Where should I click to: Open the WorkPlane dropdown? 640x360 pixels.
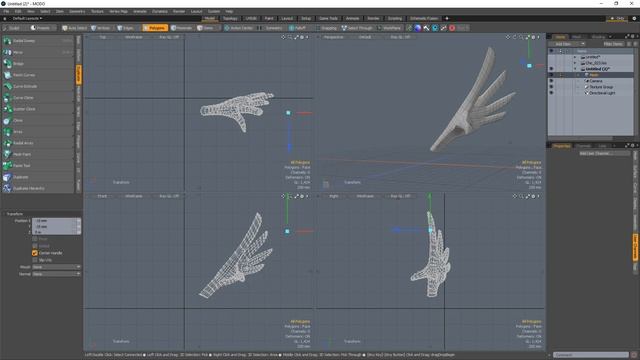tap(390, 28)
